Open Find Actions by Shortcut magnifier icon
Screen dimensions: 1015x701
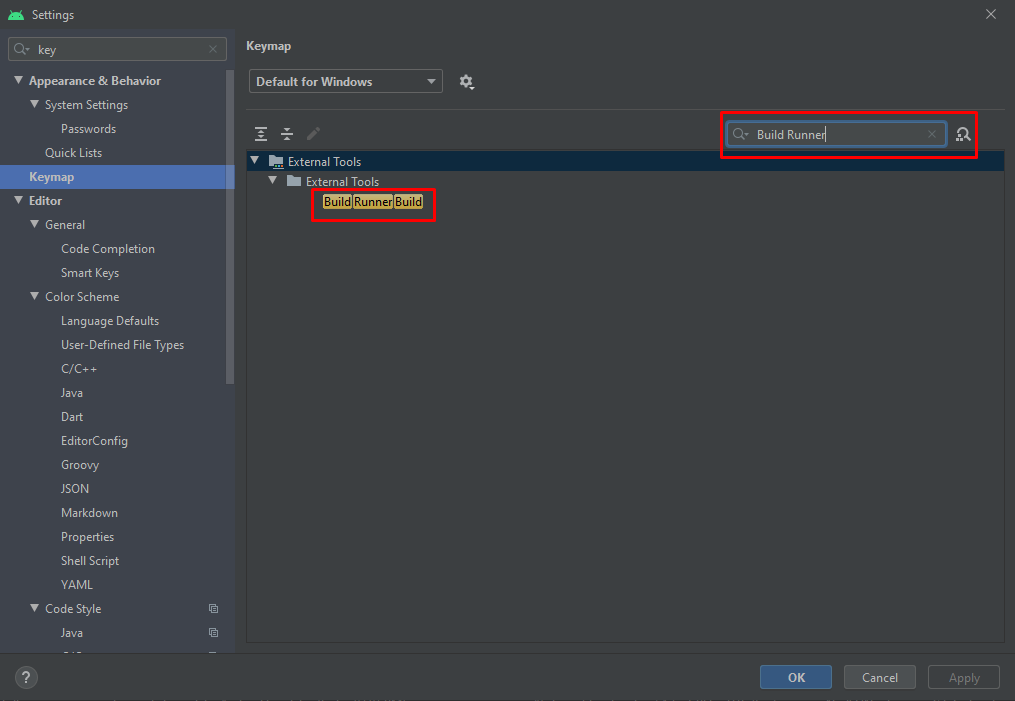pos(963,133)
